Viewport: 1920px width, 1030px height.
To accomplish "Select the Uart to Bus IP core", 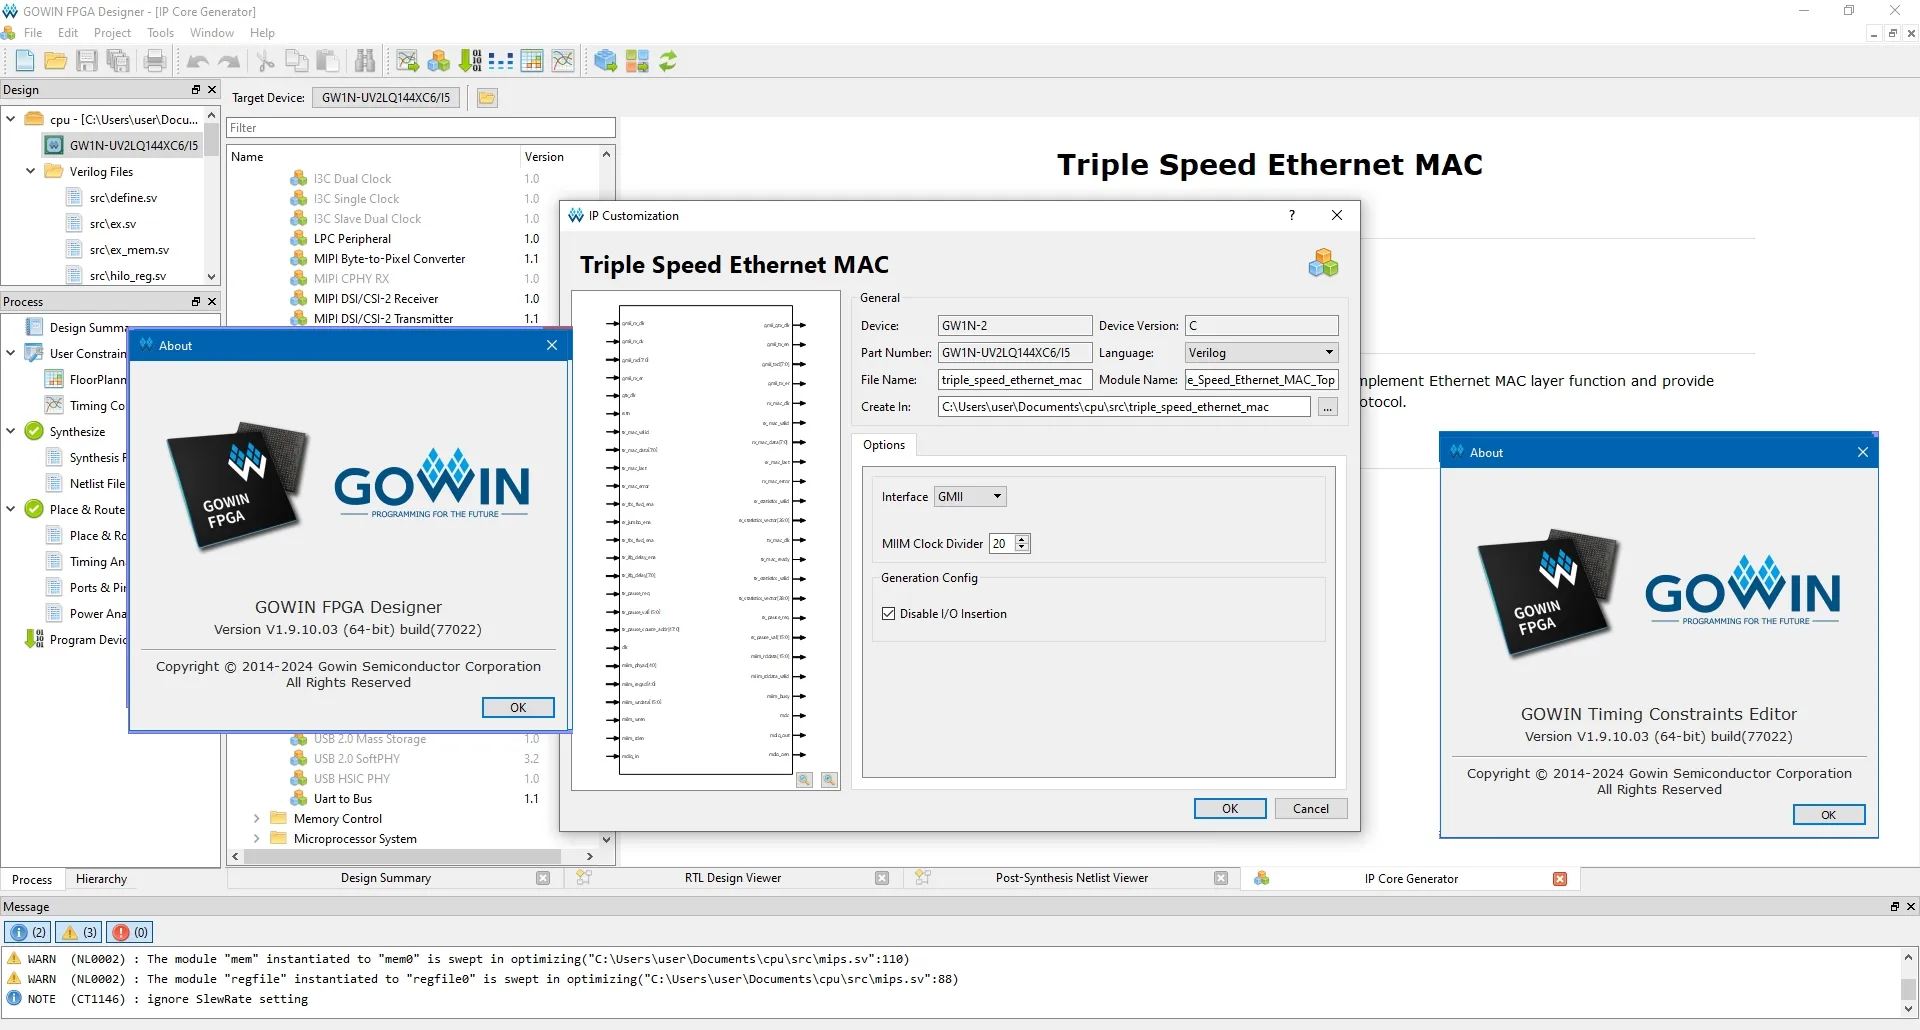I will pos(343,799).
